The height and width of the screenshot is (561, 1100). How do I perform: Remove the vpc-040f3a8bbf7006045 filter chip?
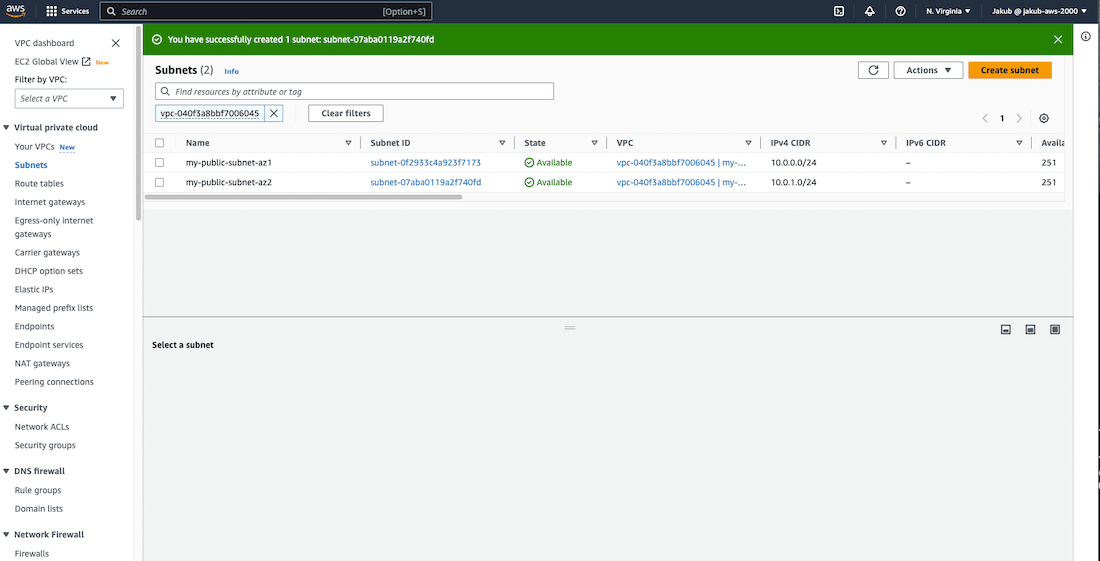click(x=274, y=113)
